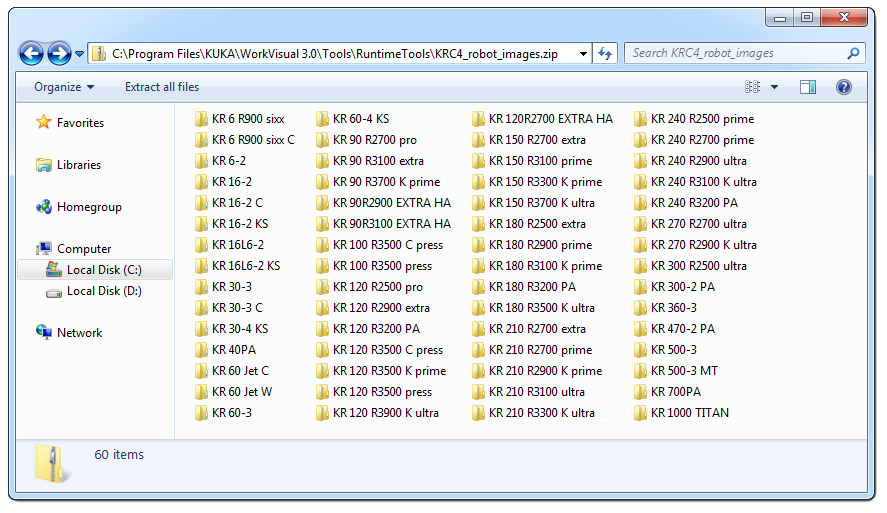Select folder KR 60 Jet C
The image size is (887, 513).
click(231, 371)
